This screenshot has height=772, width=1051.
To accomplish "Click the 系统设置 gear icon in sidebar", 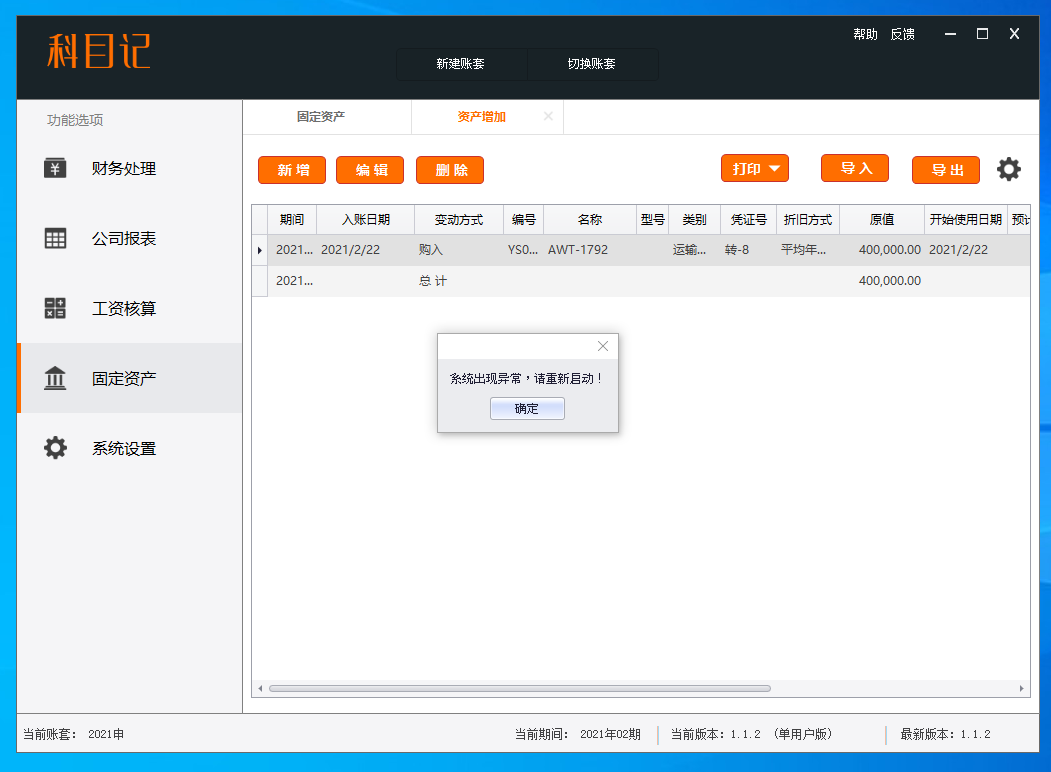I will click(x=55, y=448).
